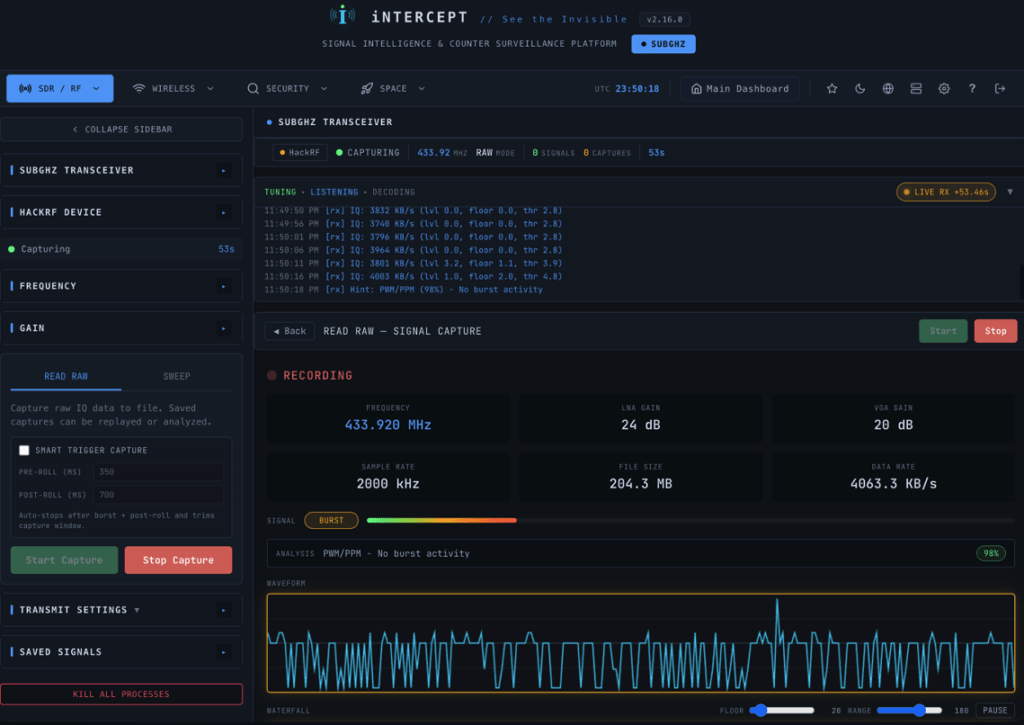Click the star favorites icon in the header

831,88
